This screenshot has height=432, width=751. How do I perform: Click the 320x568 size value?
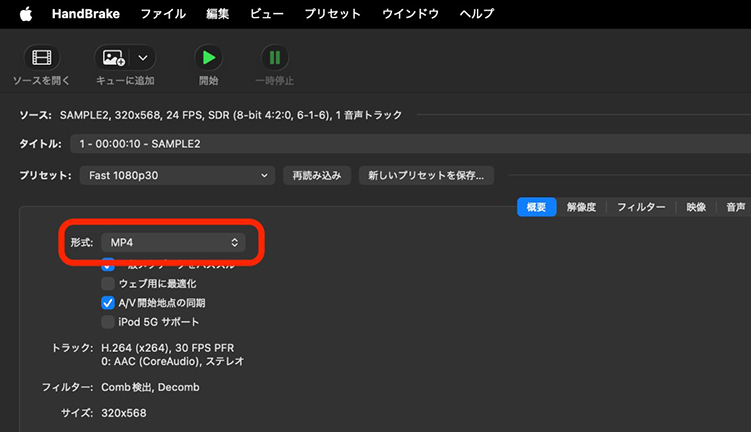click(x=124, y=413)
